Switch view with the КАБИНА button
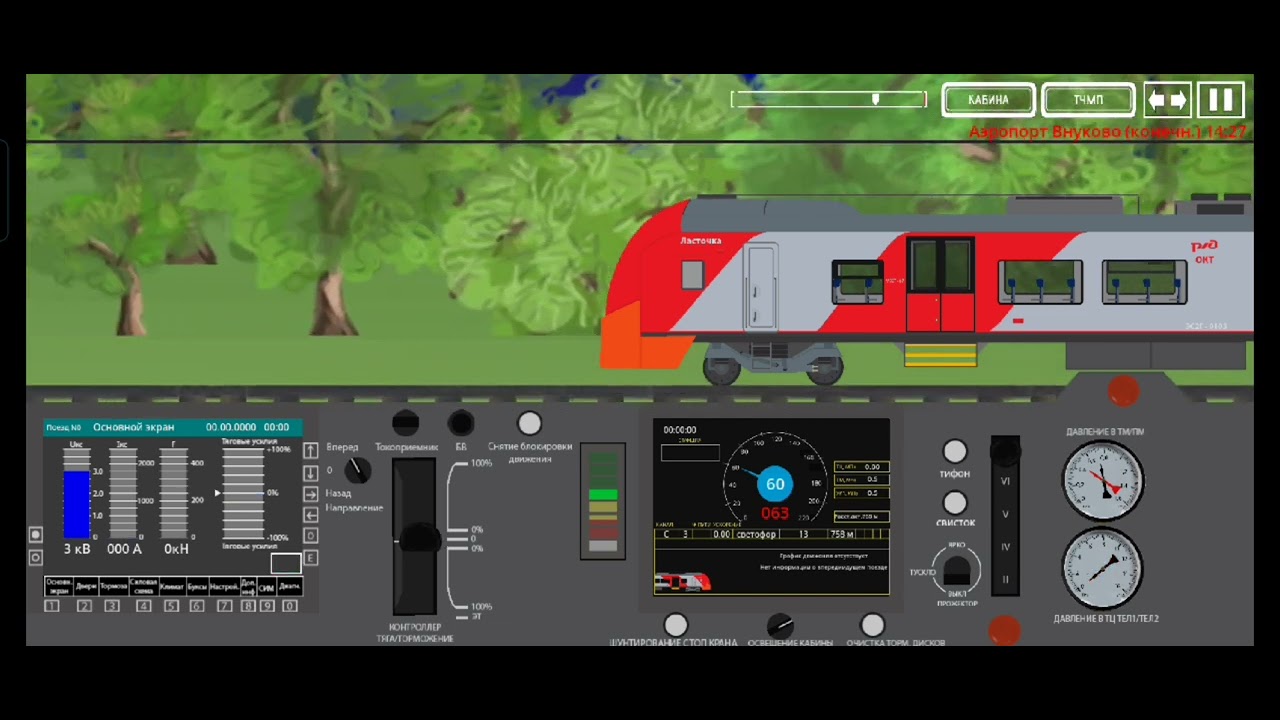This screenshot has width=1280, height=720. pyautogui.click(x=988, y=100)
